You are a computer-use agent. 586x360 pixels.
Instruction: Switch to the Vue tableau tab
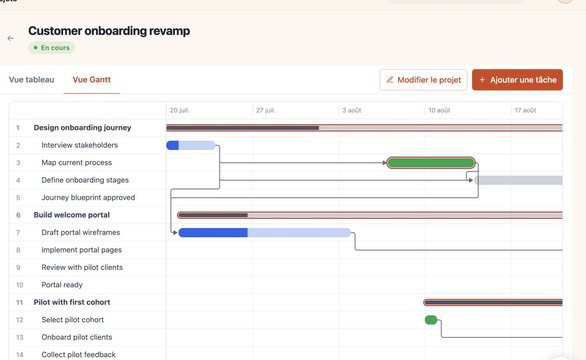[31, 80]
